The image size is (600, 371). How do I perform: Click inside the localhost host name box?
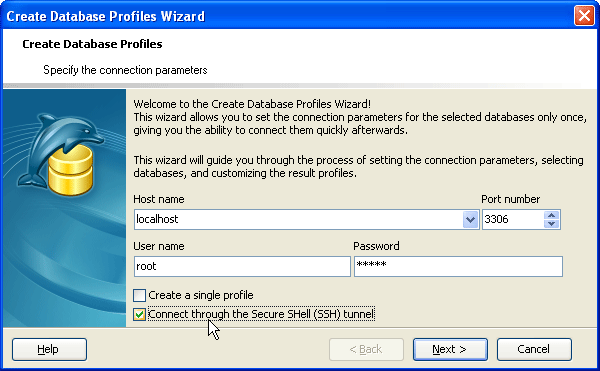click(x=298, y=220)
